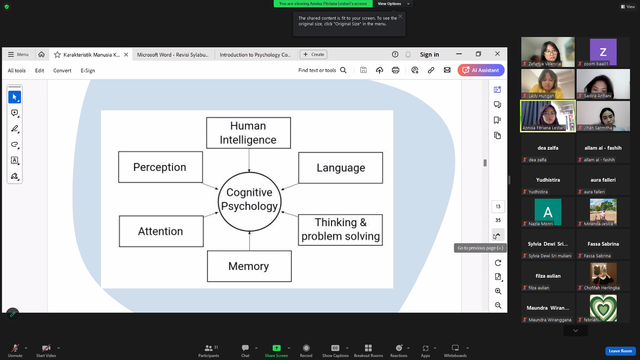Viewport: 640px width, 360px height.
Task: Expand Share Screen options arrow
Action: click(289, 348)
